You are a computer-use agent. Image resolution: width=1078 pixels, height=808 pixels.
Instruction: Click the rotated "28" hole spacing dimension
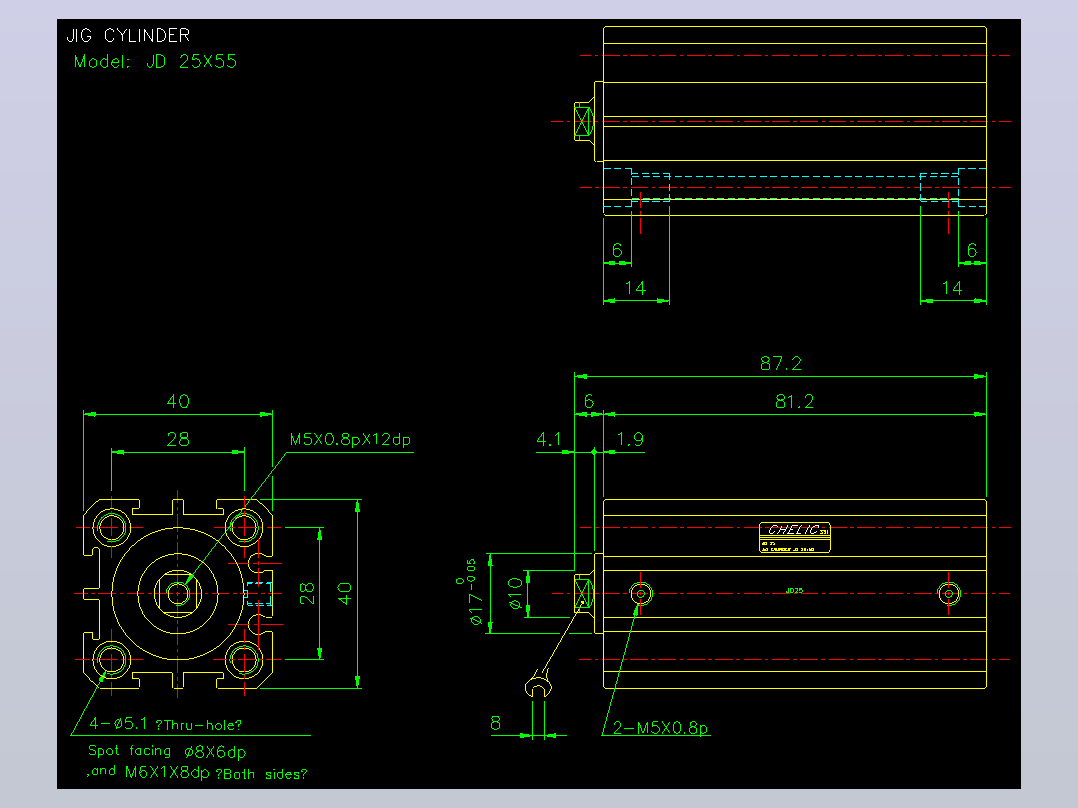tap(307, 593)
